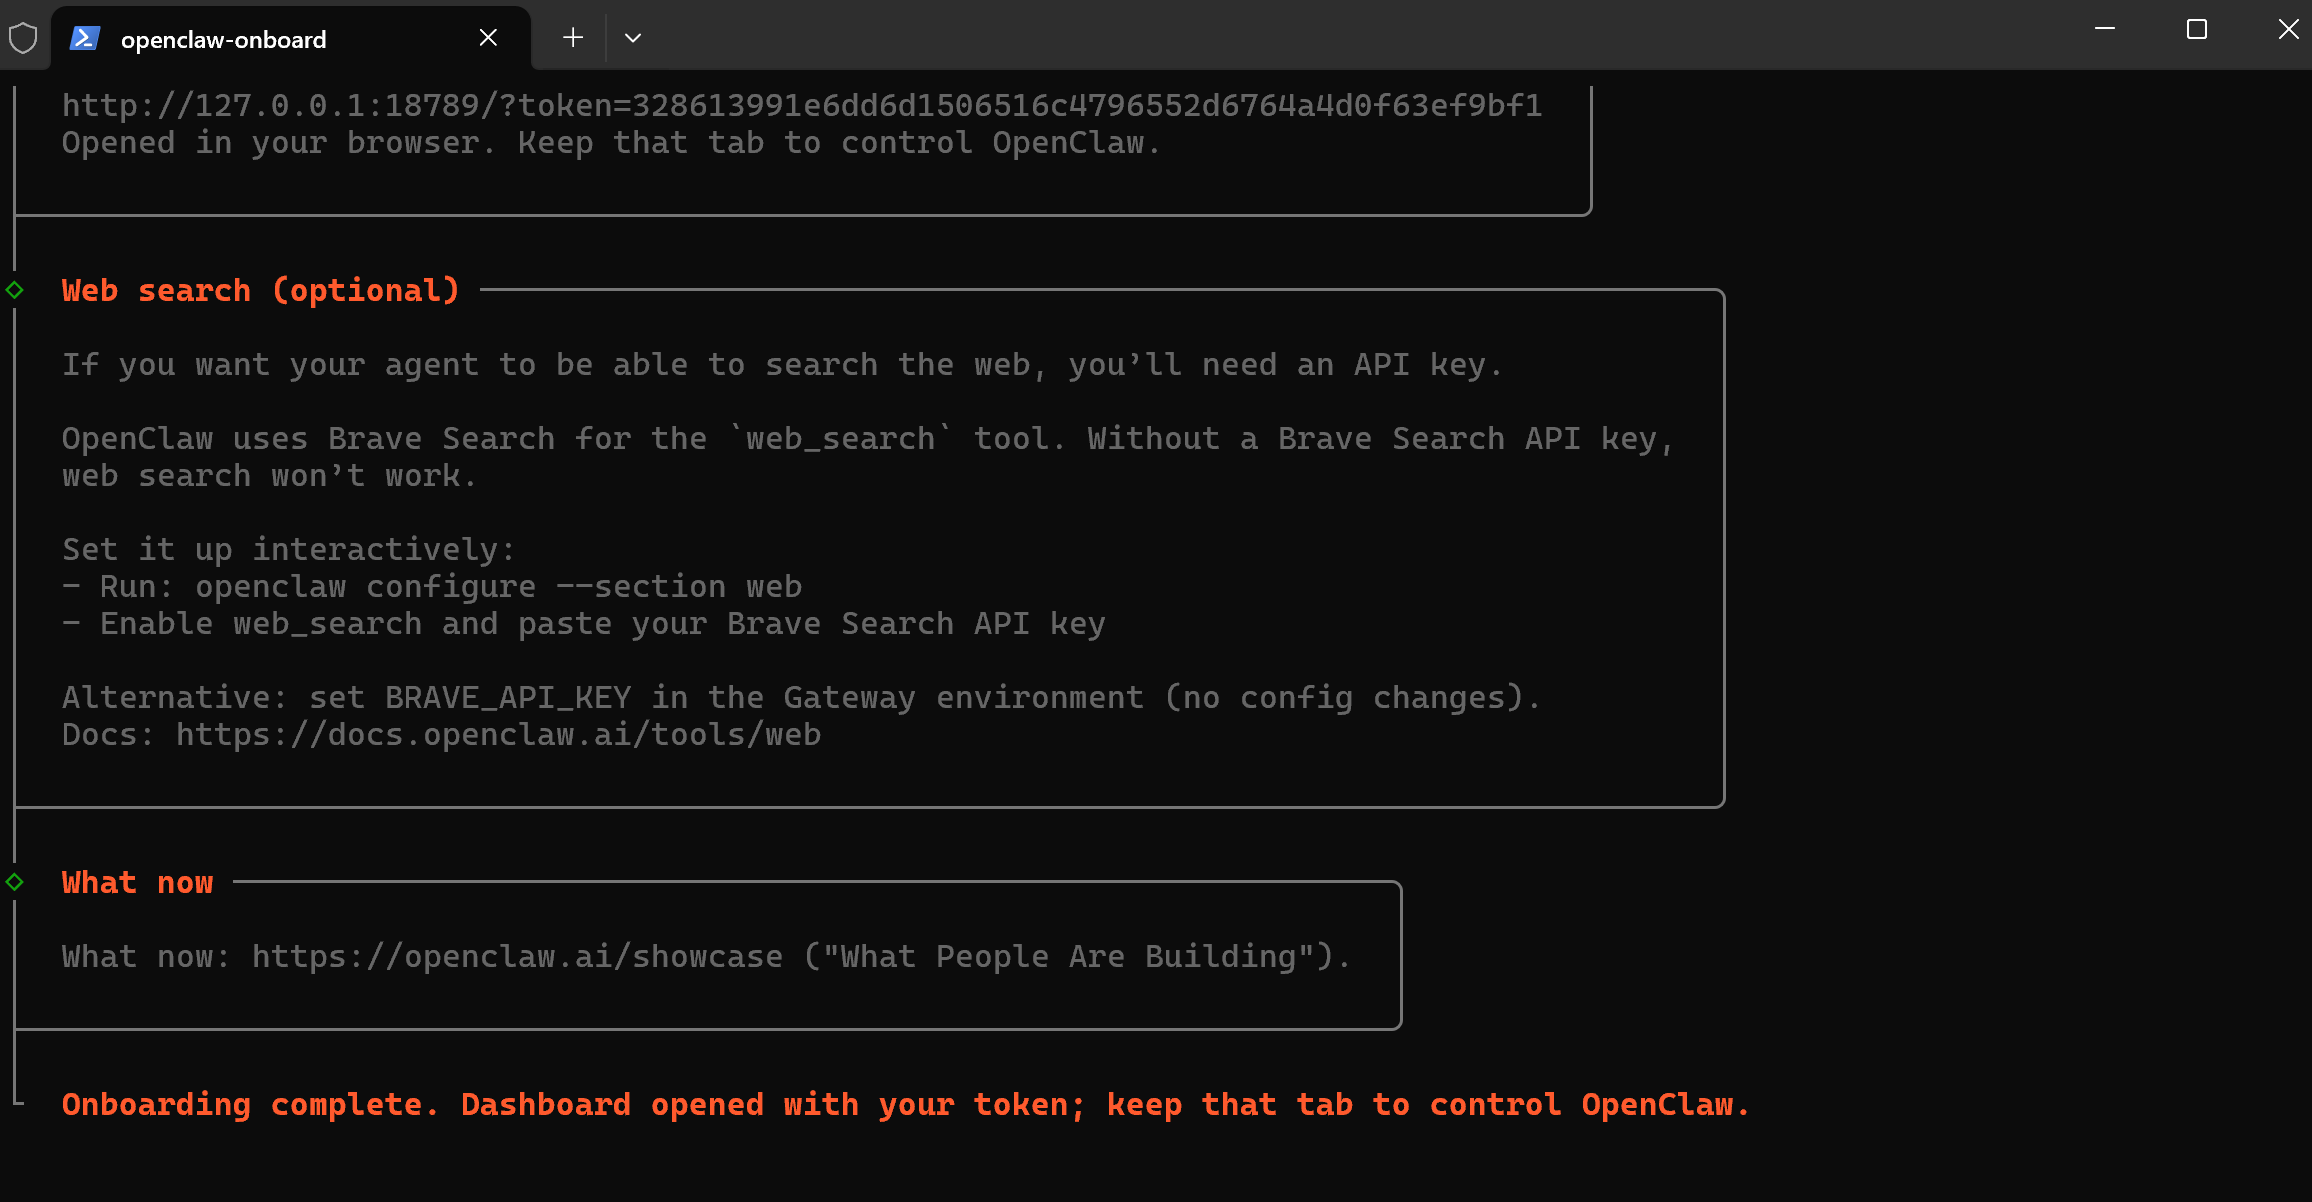This screenshot has width=2312, height=1202.
Task: Click the diamond marker beside What now heading
Action: pyautogui.click(x=15, y=882)
